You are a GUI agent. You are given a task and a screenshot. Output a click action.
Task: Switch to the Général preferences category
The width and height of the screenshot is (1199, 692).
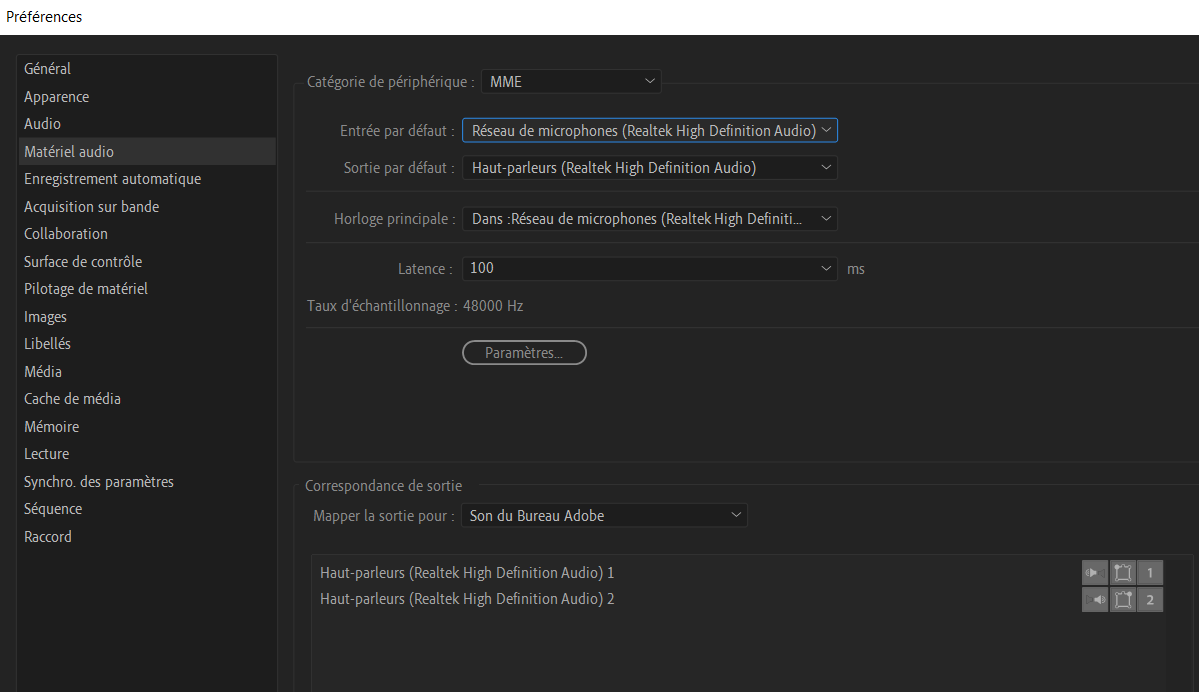(x=48, y=69)
